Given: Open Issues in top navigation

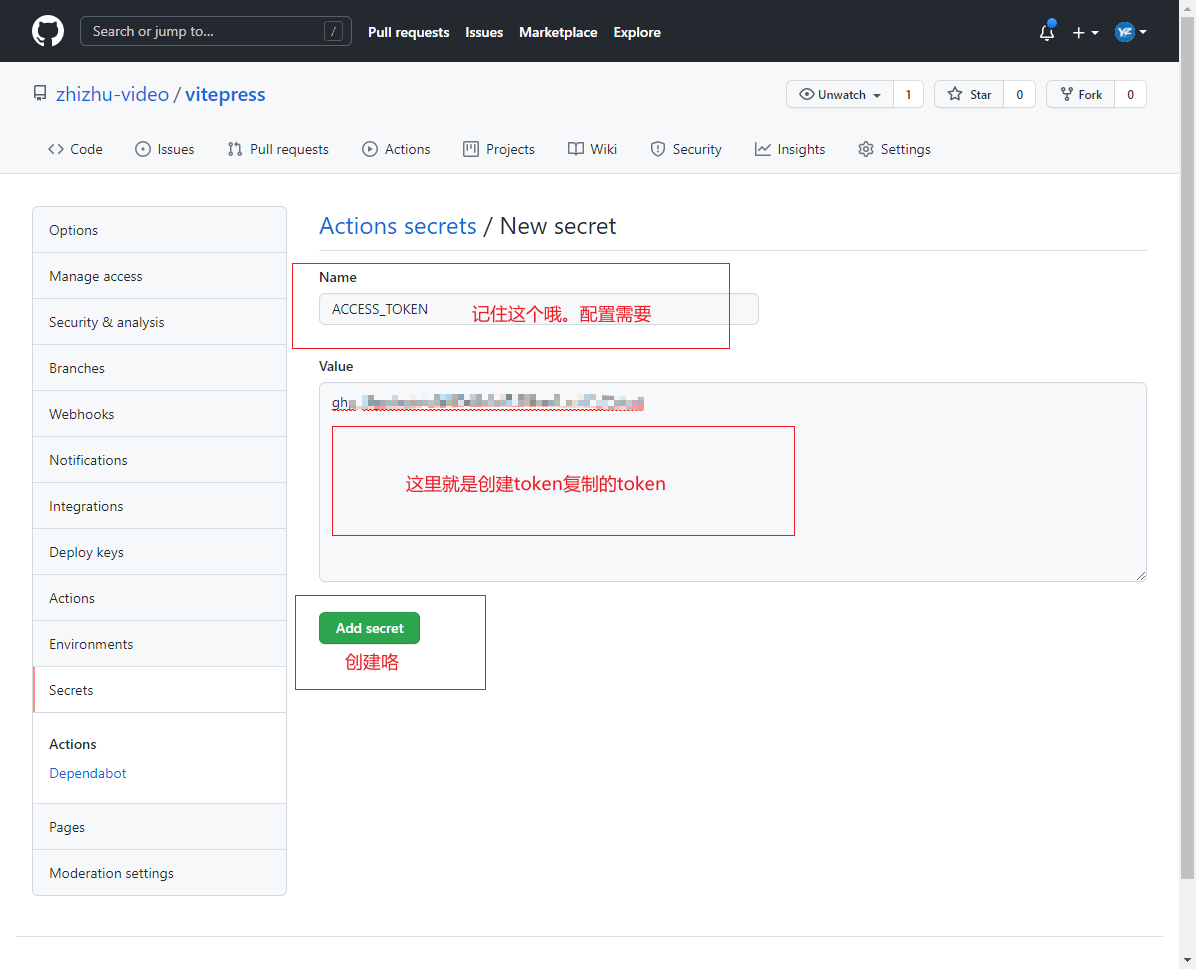Looking at the screenshot, I should (484, 32).
